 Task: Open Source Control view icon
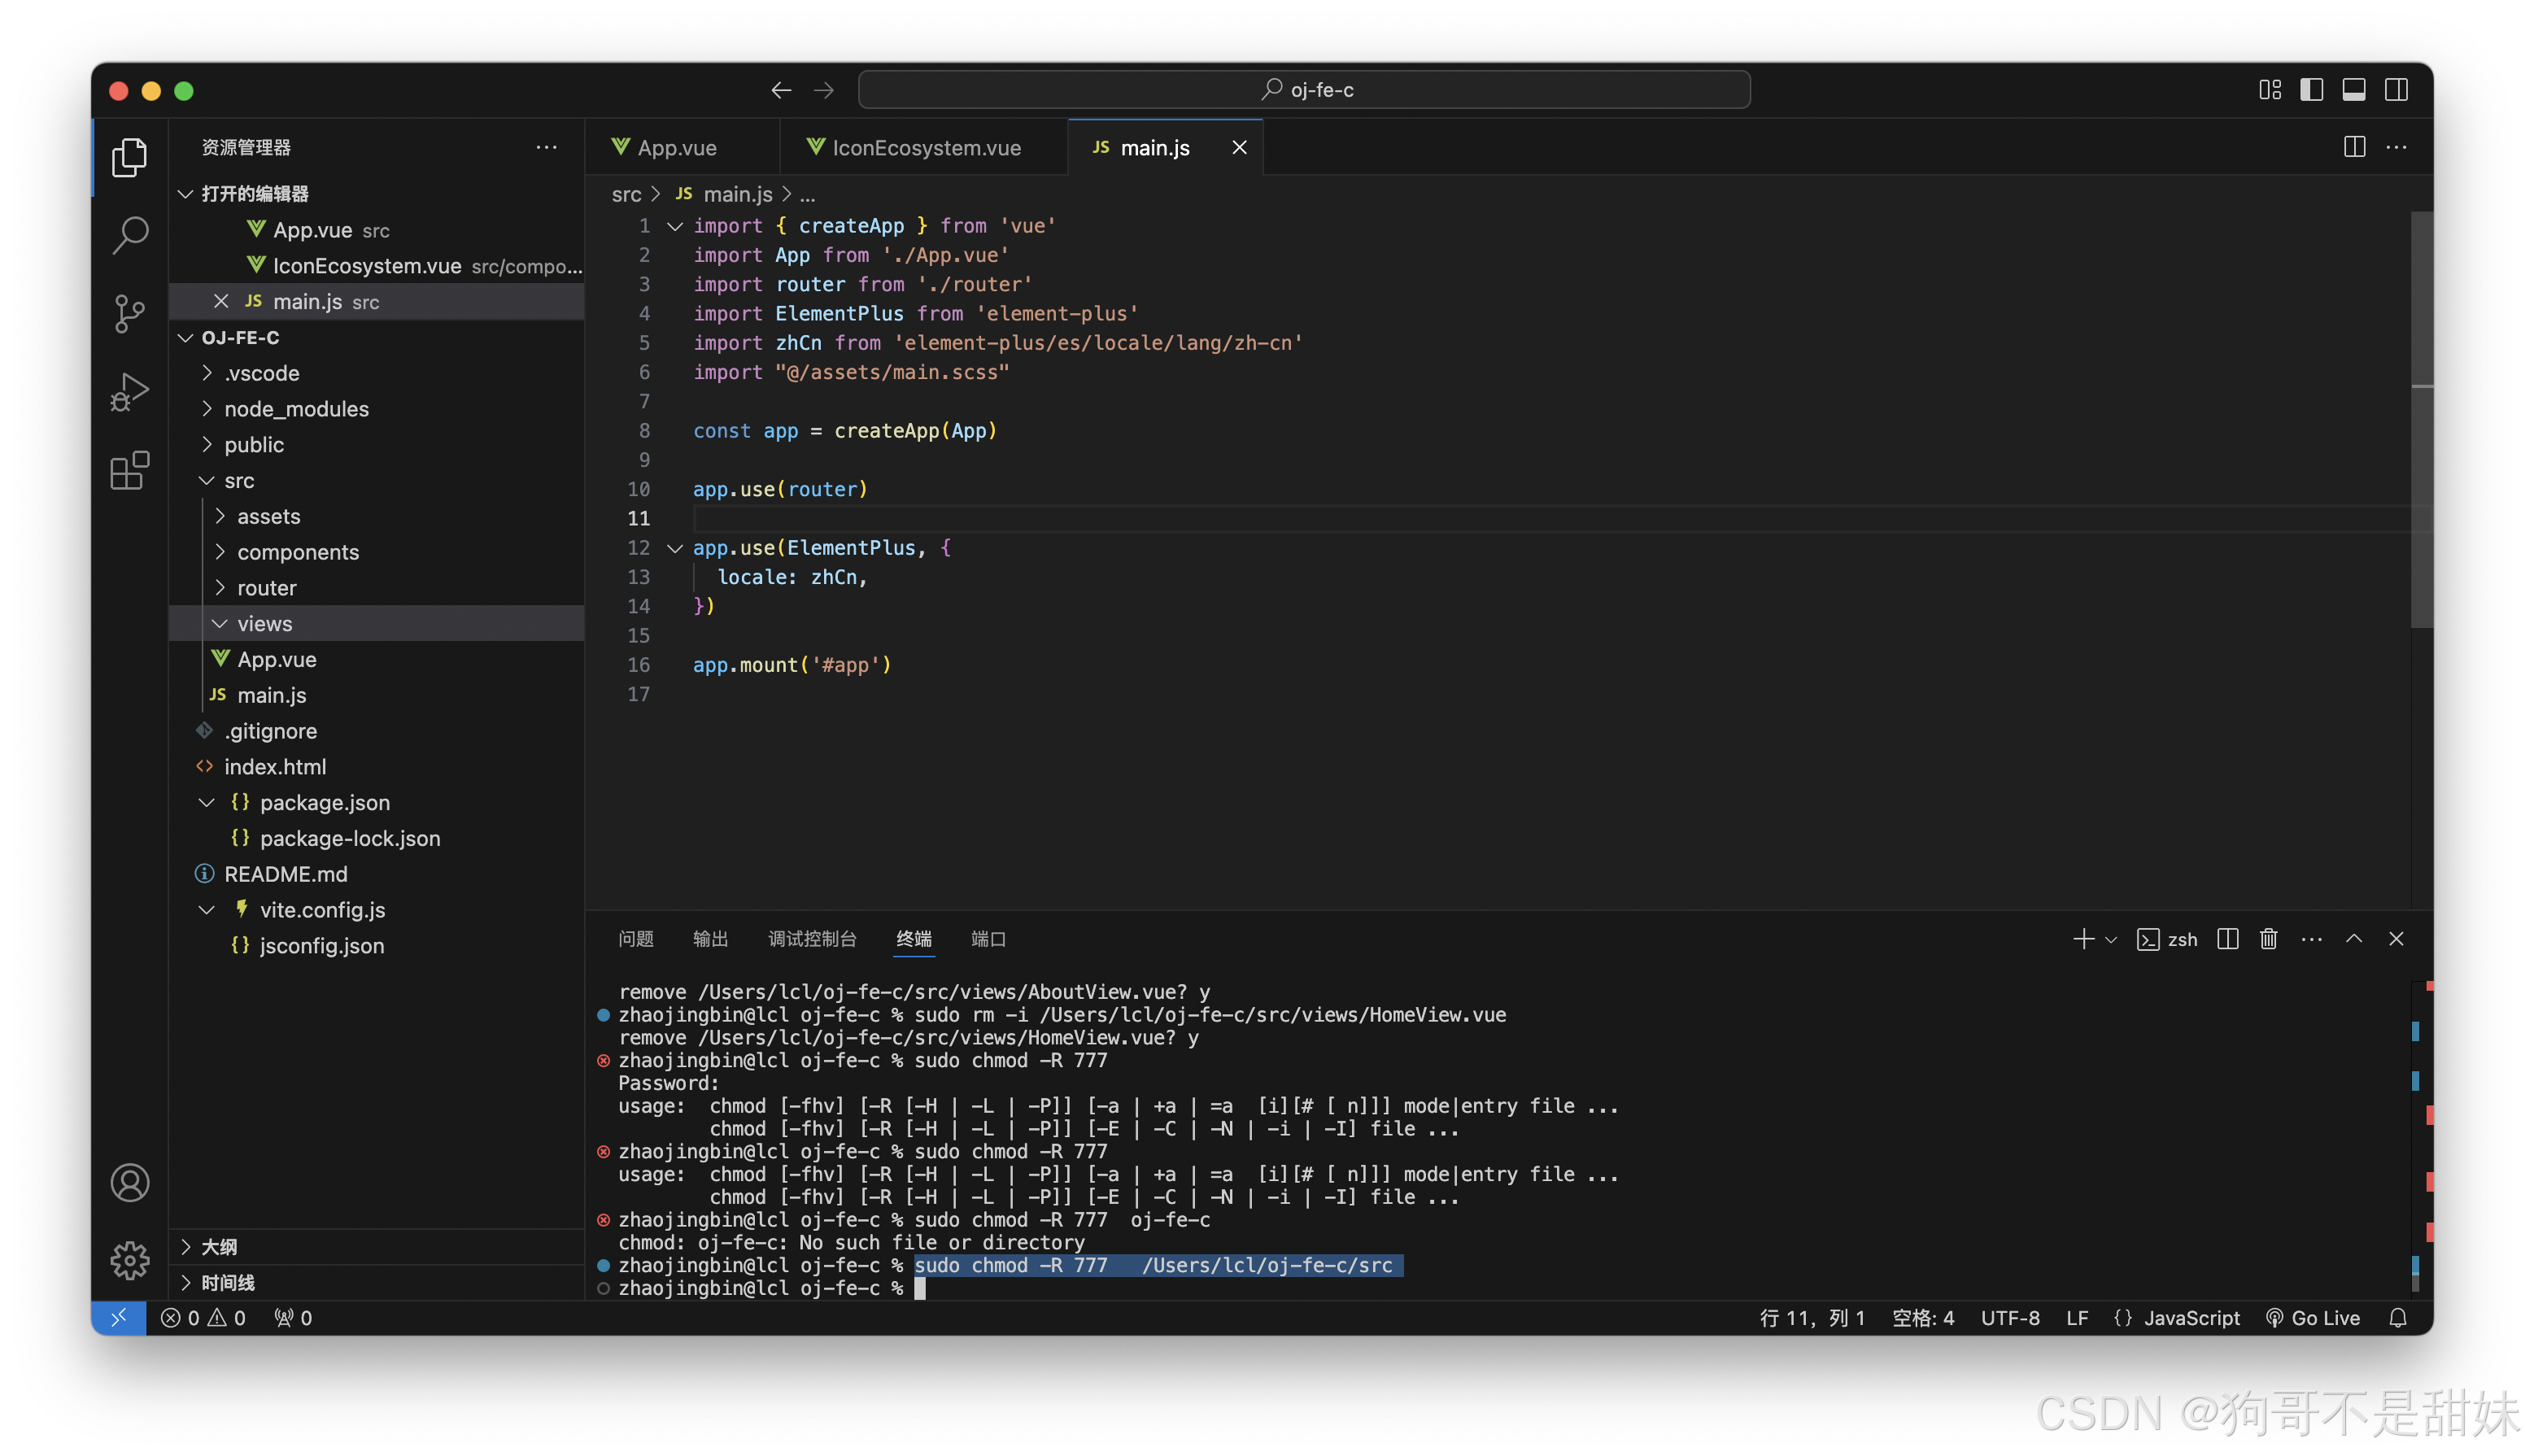click(130, 313)
